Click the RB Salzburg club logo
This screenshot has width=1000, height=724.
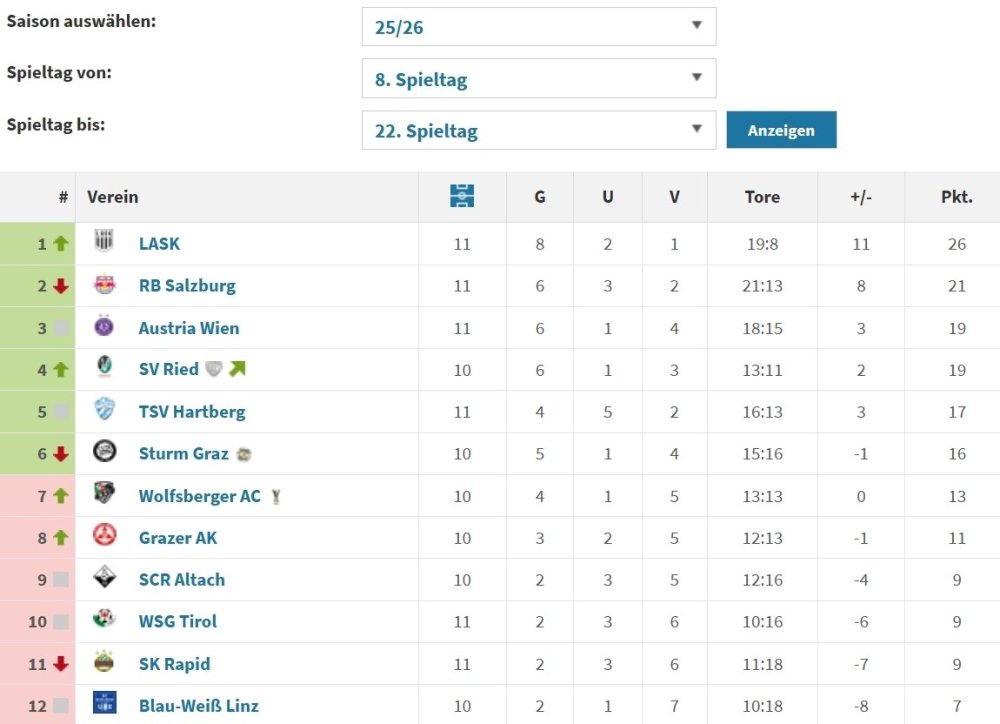(104, 285)
